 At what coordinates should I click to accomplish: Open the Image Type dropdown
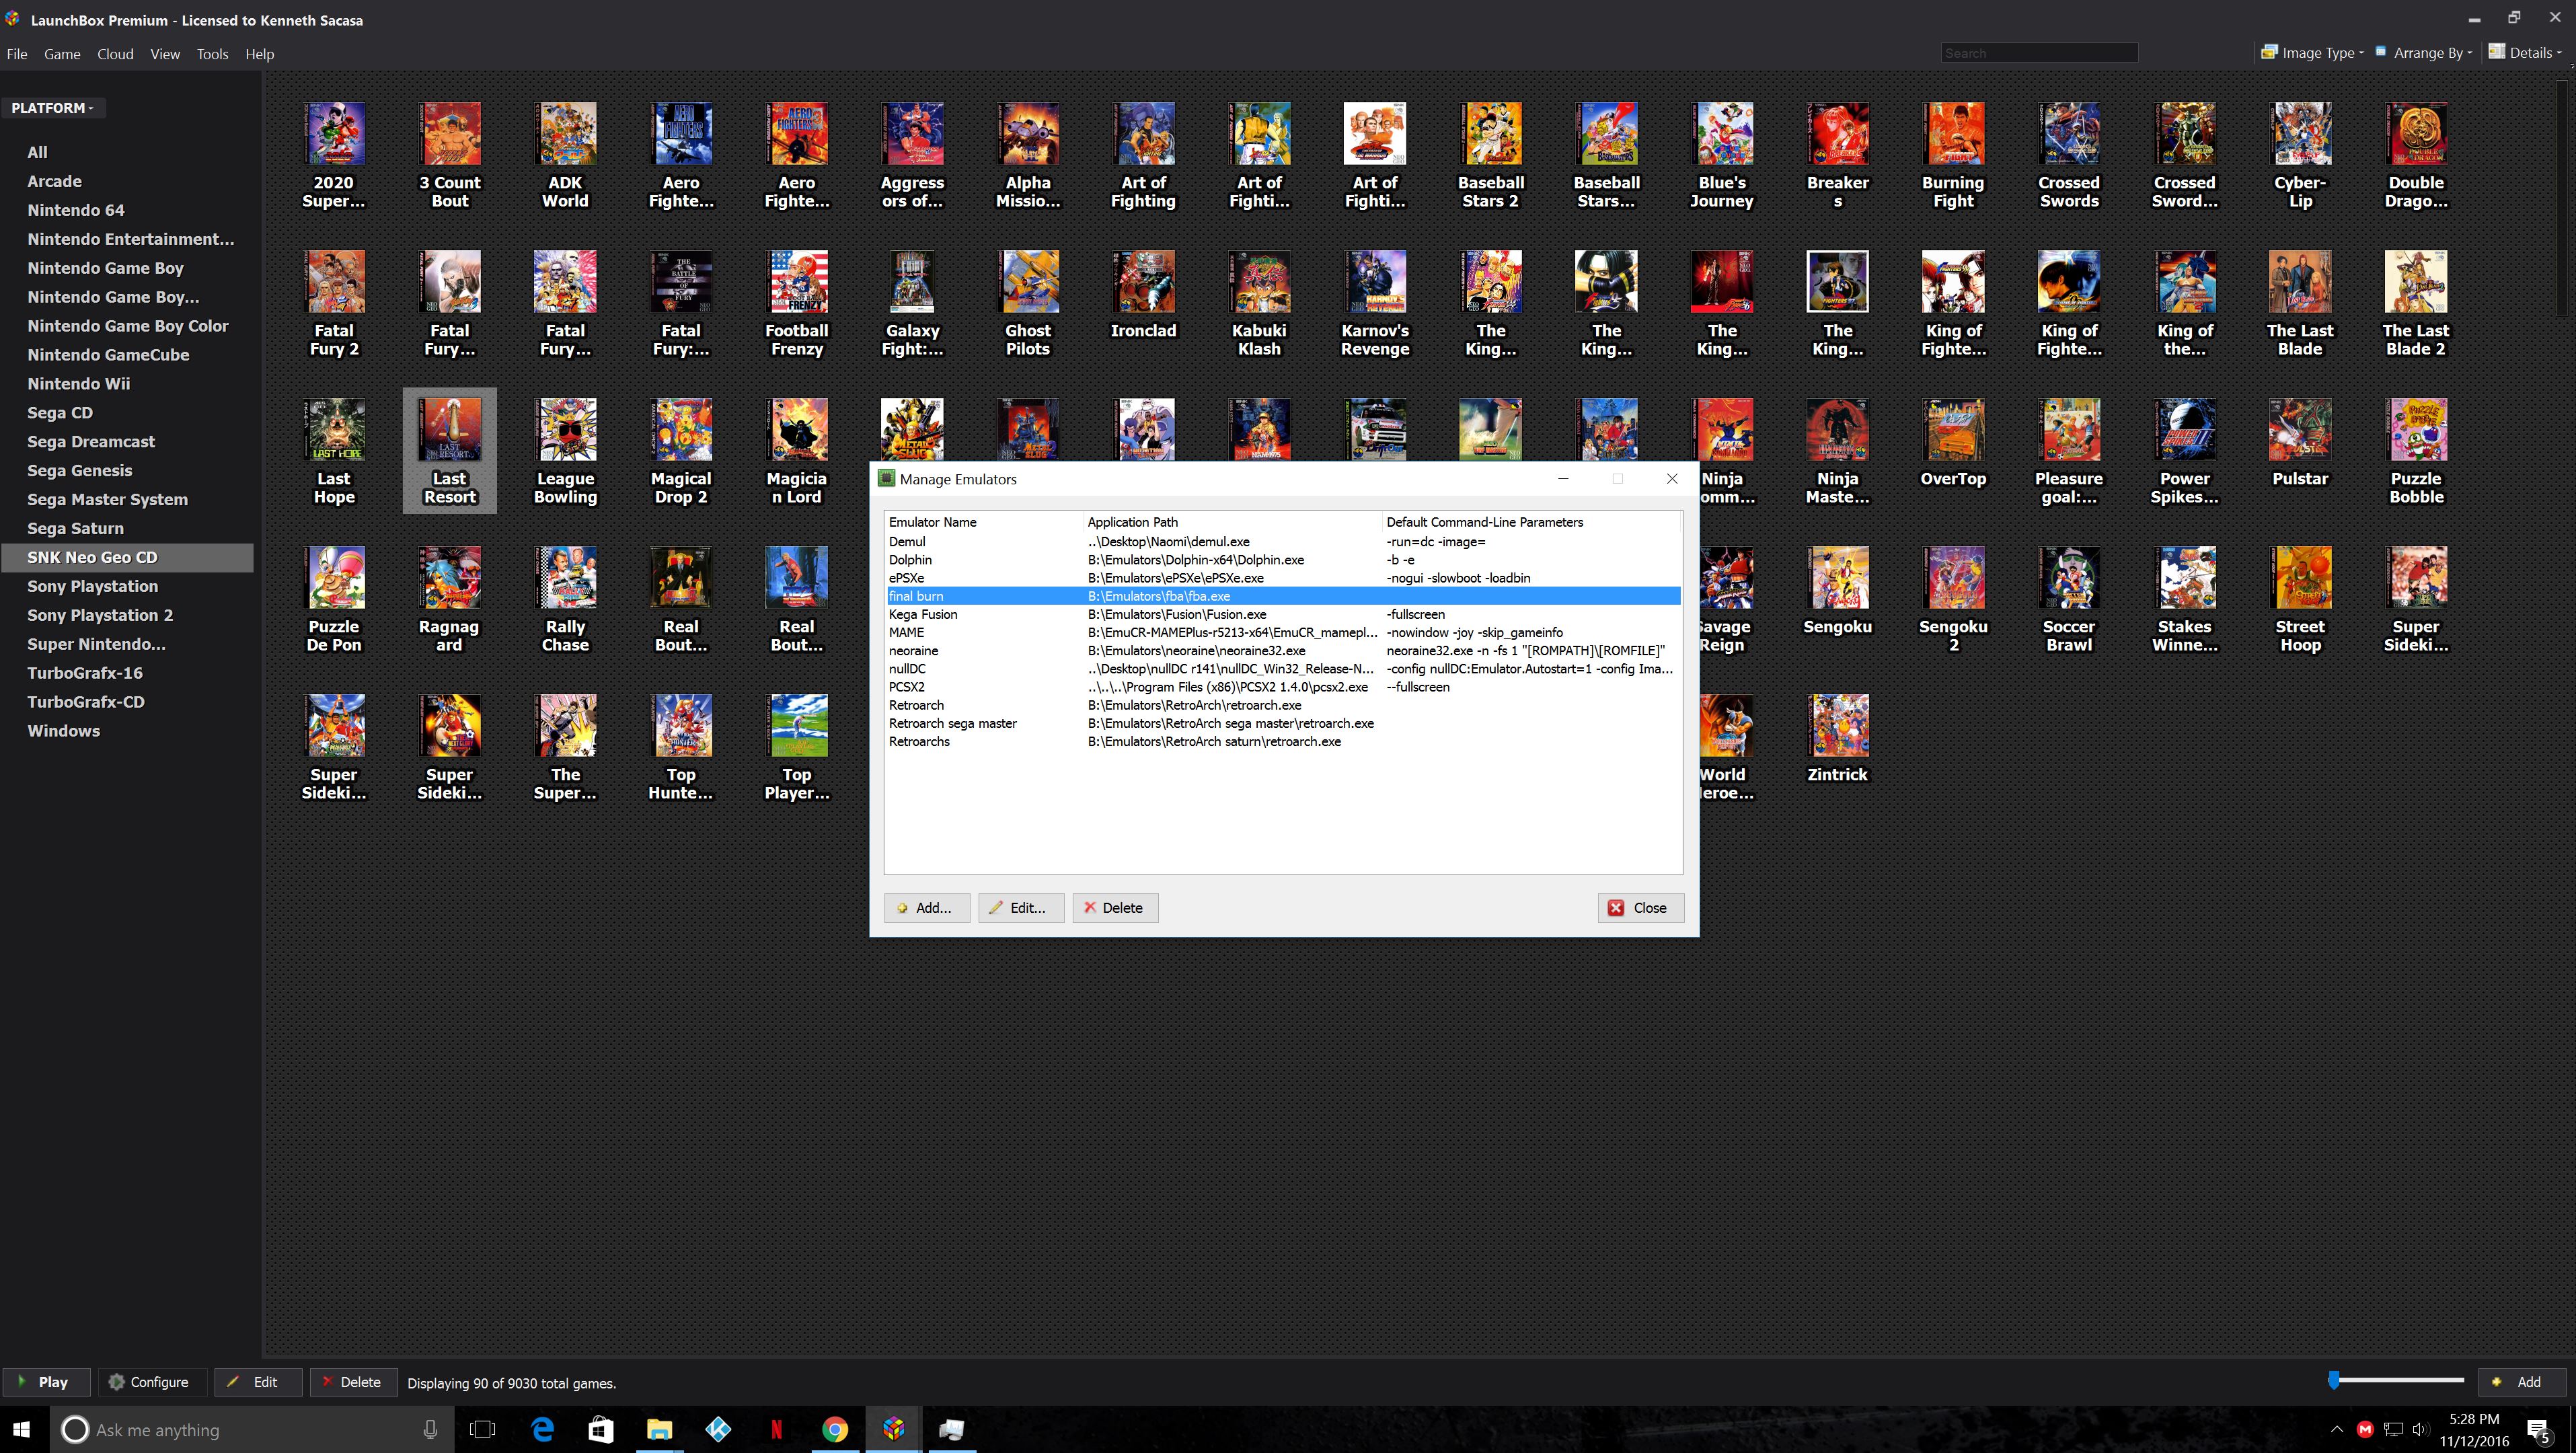click(x=2312, y=52)
